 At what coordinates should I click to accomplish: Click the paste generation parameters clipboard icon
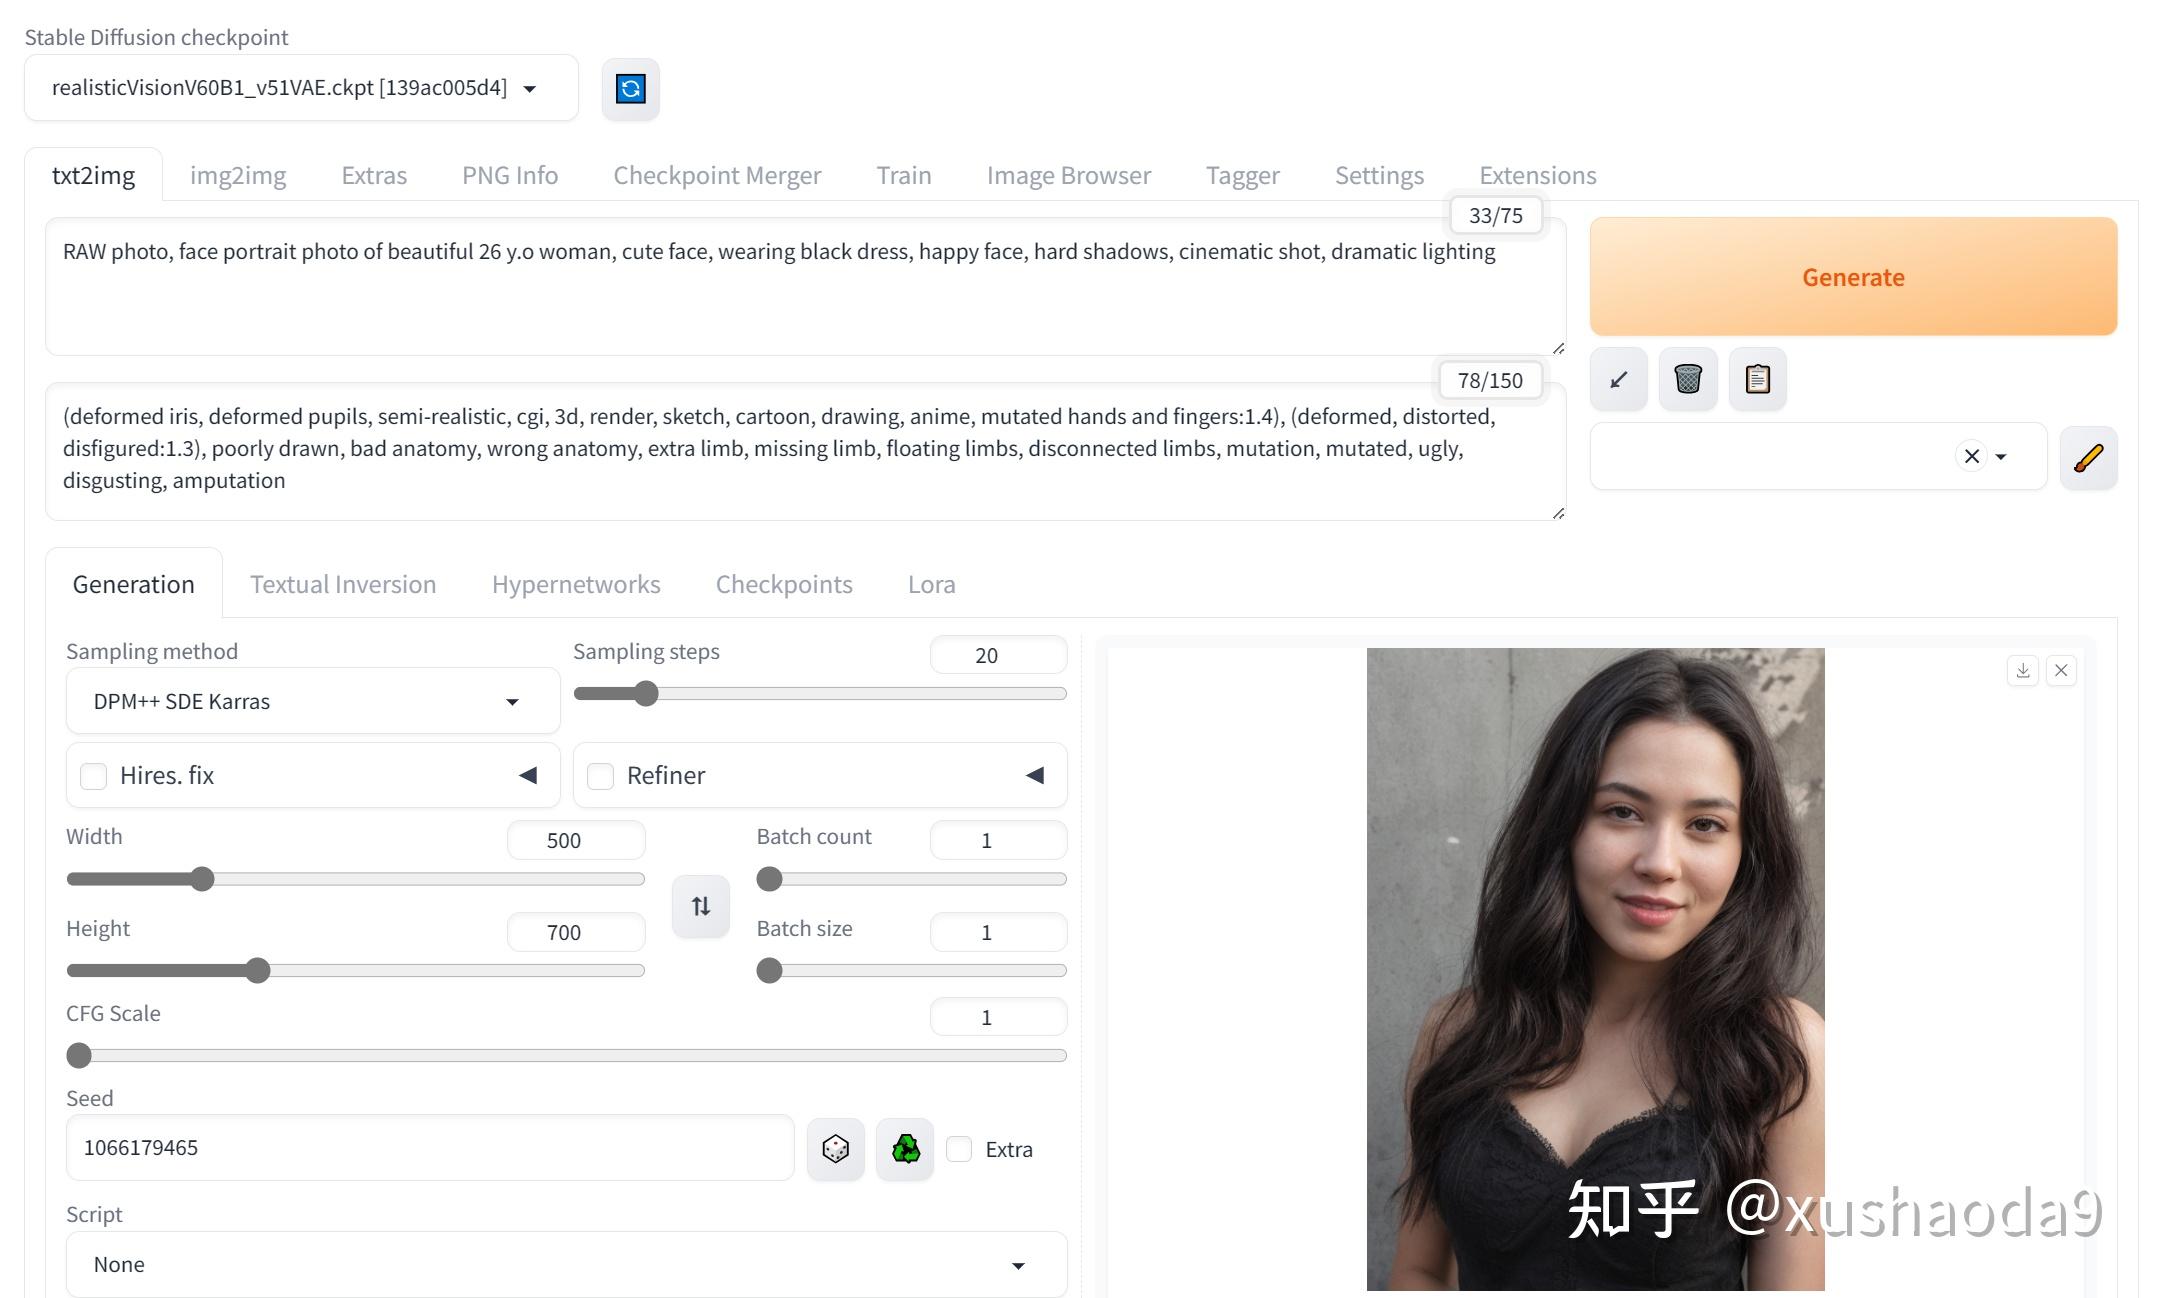pos(1757,378)
